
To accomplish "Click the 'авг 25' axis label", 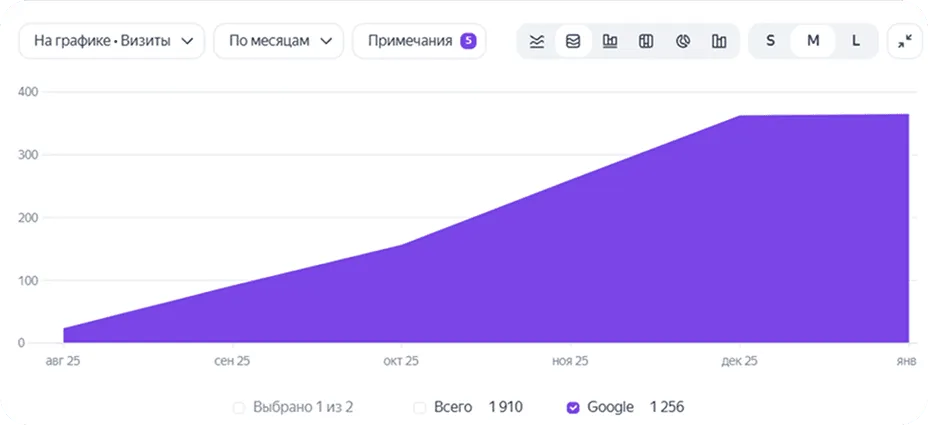I will tap(63, 361).
